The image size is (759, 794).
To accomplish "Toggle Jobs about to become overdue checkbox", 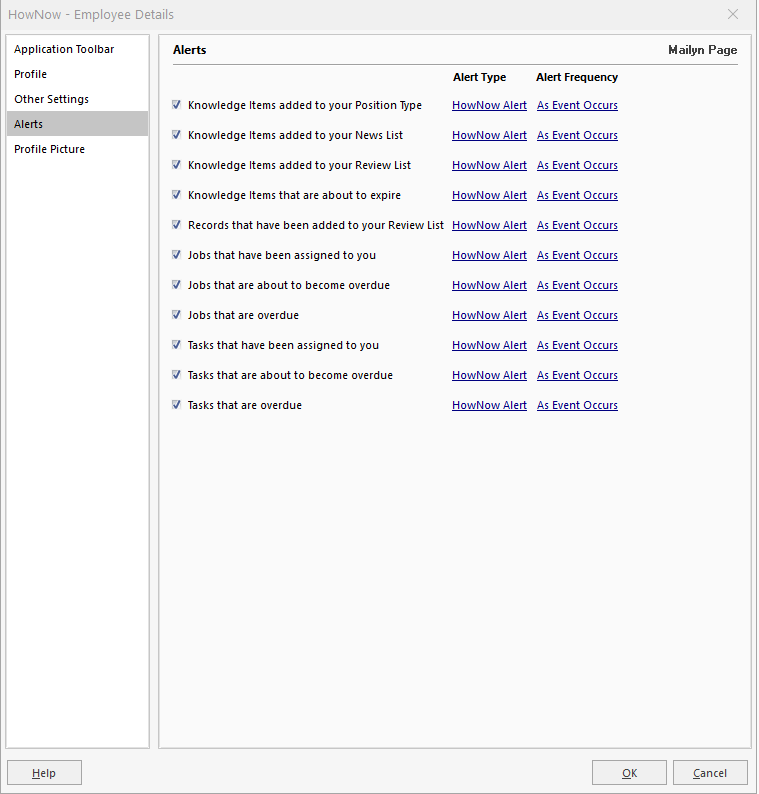I will coord(176,285).
